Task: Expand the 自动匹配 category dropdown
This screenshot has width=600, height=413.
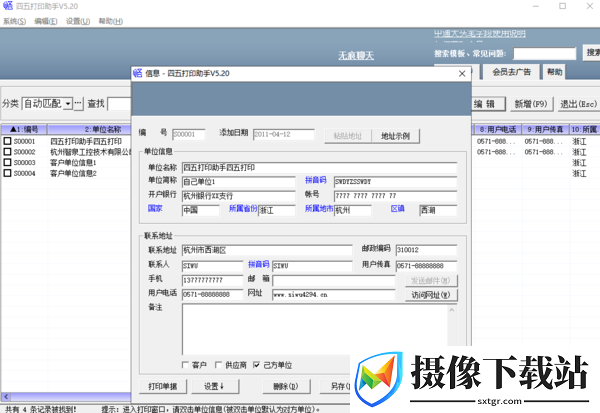Action: pos(68,104)
